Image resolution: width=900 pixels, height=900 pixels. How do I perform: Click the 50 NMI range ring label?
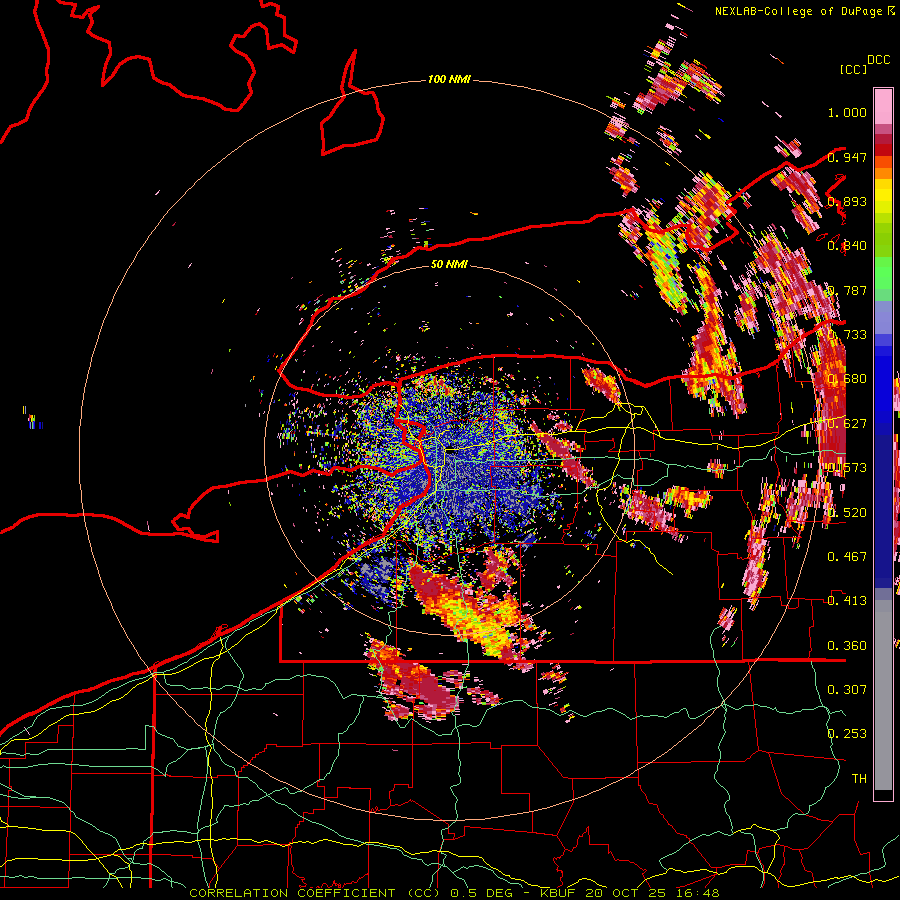coord(449,264)
